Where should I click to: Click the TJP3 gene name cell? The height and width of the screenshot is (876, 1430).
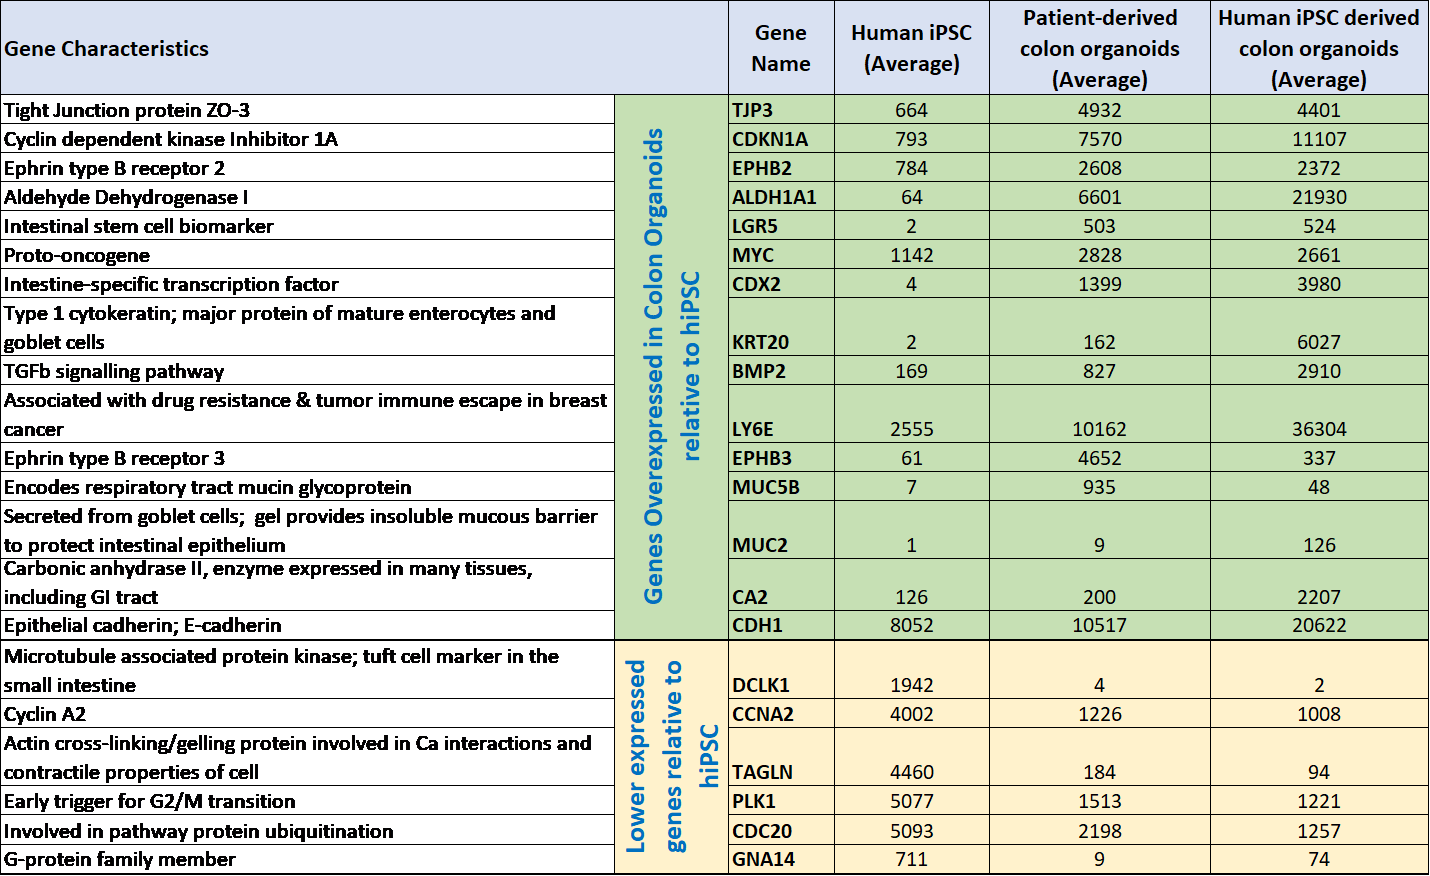click(780, 110)
